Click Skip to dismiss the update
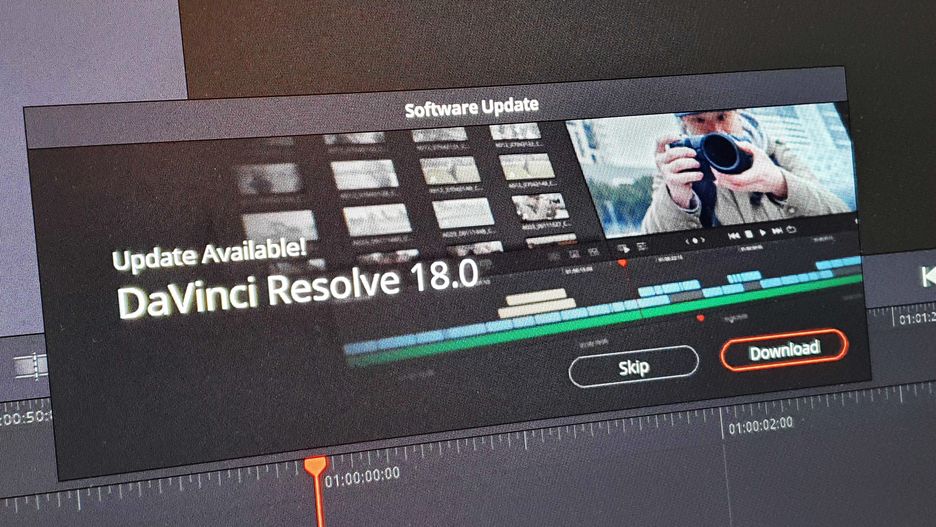Viewport: 936px width, 527px height. tap(633, 366)
